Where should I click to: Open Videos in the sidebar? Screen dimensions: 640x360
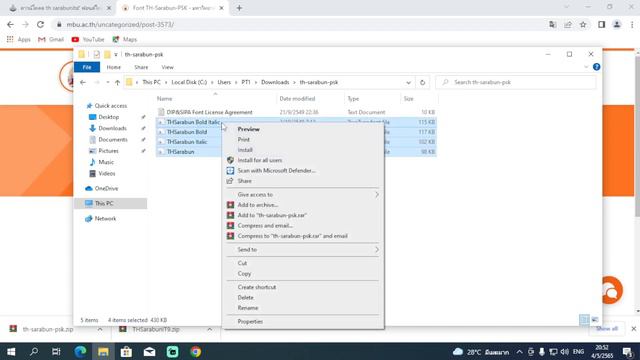click(x=107, y=173)
